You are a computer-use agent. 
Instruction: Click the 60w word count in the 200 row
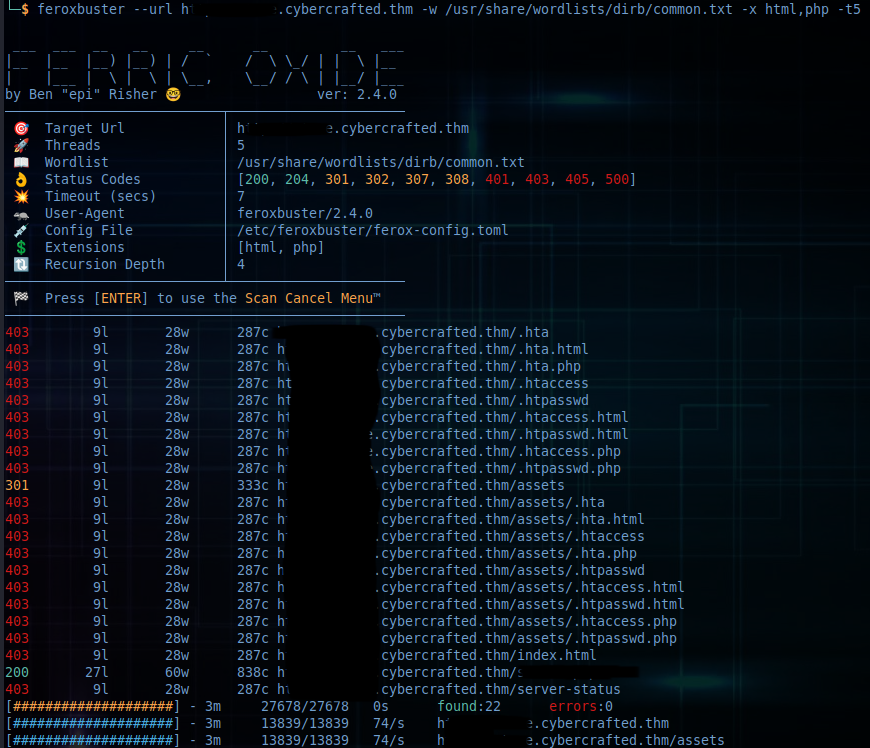tap(177, 673)
